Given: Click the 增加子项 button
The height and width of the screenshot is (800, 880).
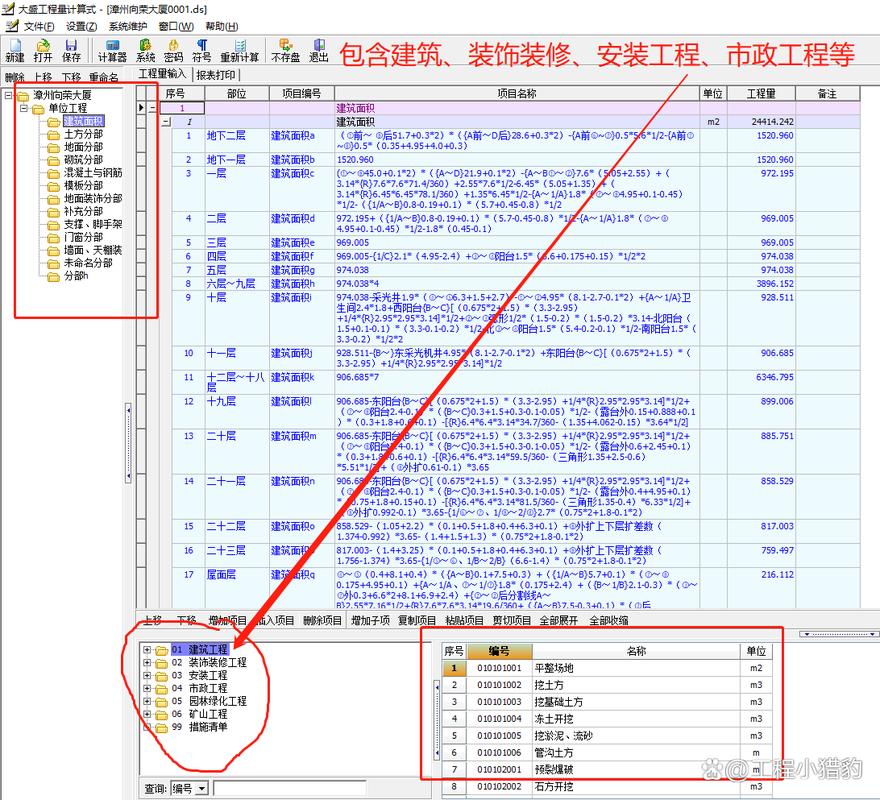Looking at the screenshot, I should tap(368, 620).
